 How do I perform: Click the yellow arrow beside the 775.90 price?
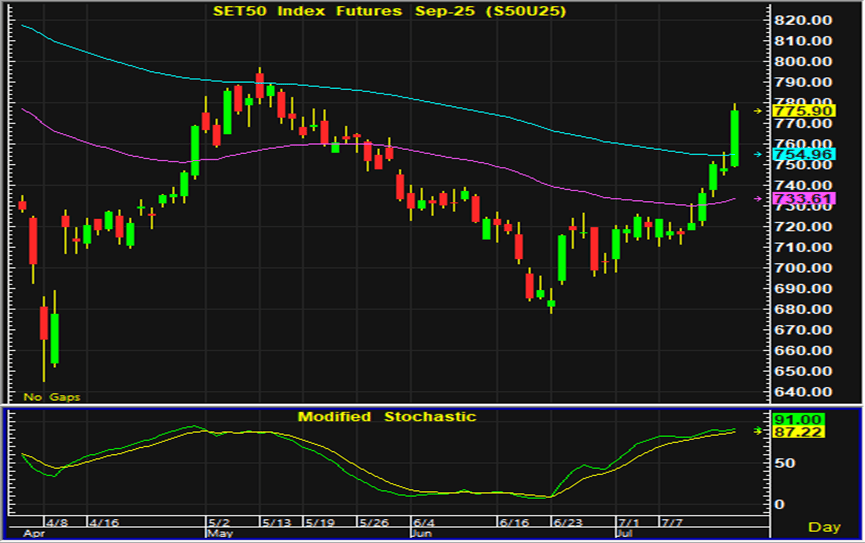click(x=758, y=110)
